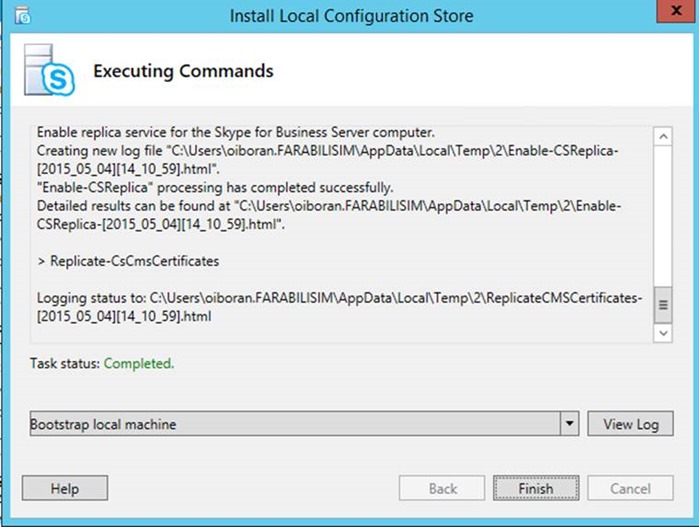Expand the Bootstrap local machine dropdown arrow

(x=569, y=424)
